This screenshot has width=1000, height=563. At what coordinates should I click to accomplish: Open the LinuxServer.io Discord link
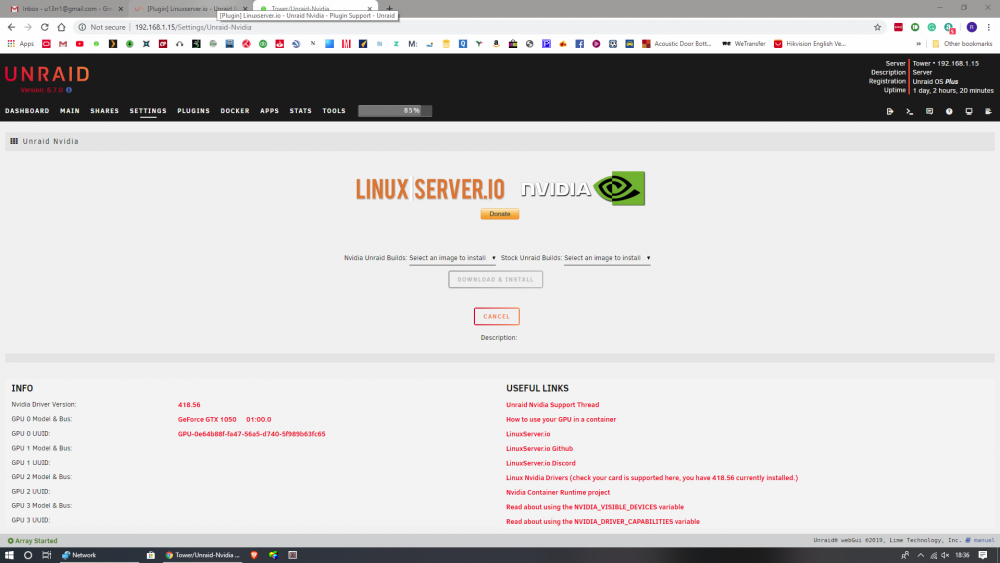tap(541, 464)
